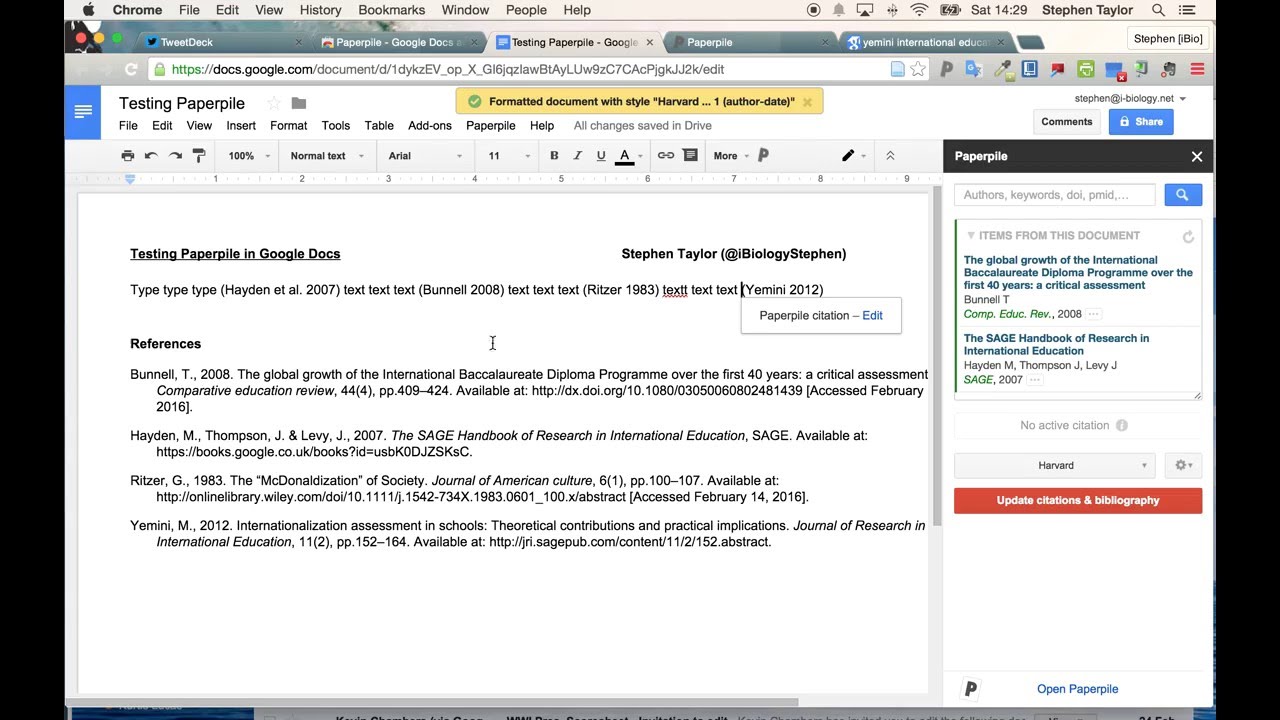Collapse the menus with double chevron
The width and height of the screenshot is (1280, 720).
[890, 156]
